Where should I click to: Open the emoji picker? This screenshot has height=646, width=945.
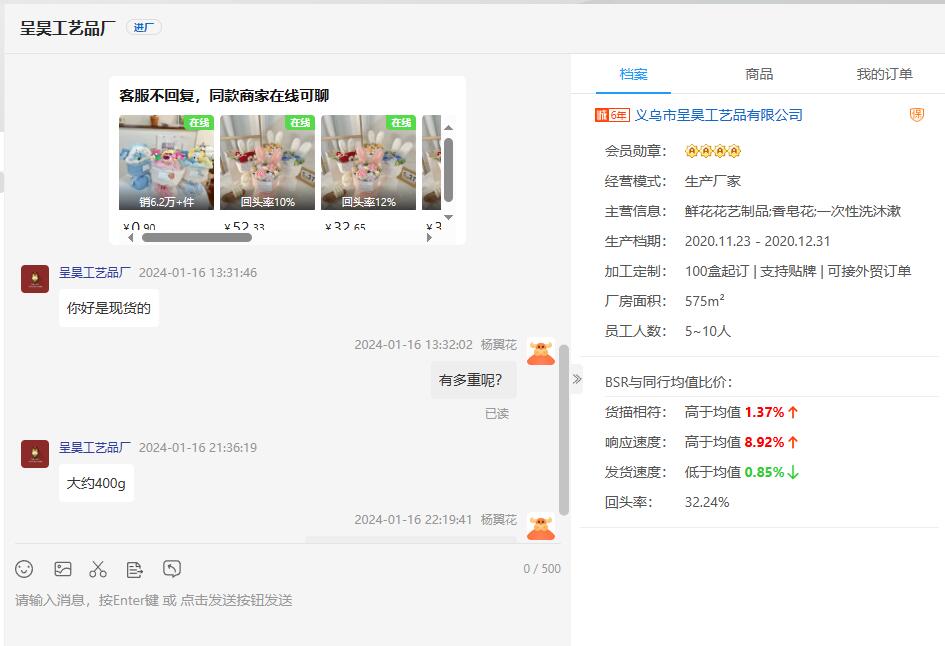(24, 569)
